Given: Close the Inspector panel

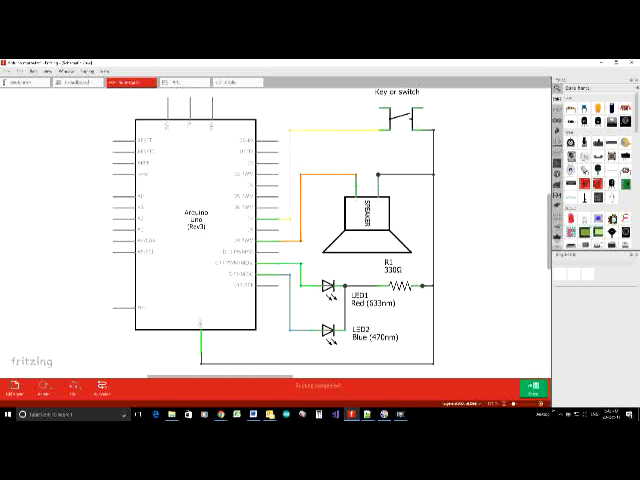Looking at the screenshot, I should point(636,255).
